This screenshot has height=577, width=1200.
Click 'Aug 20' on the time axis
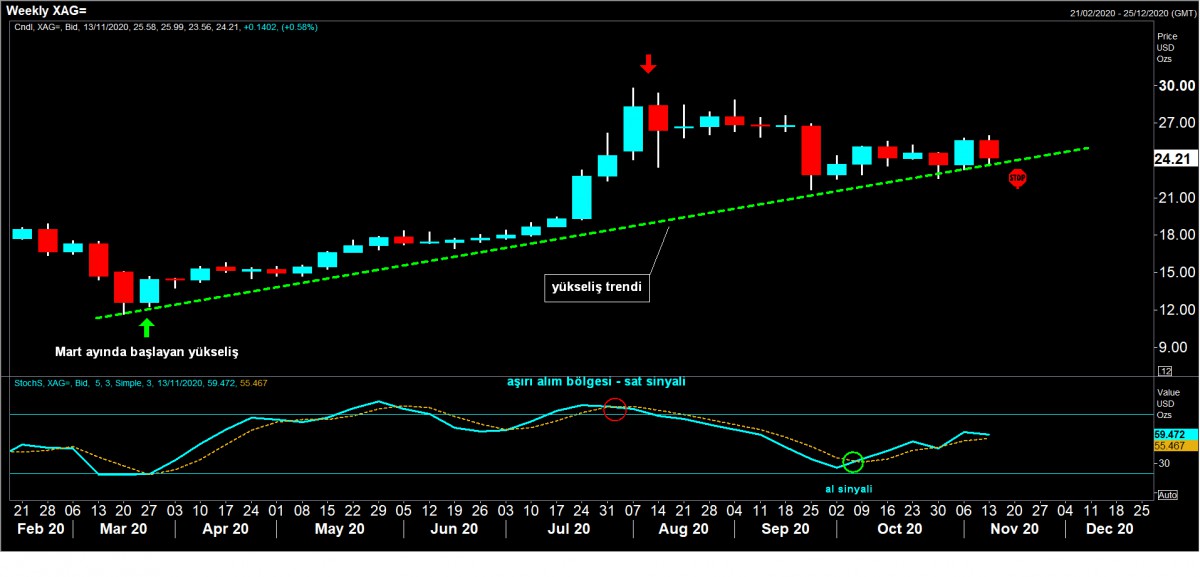685,529
